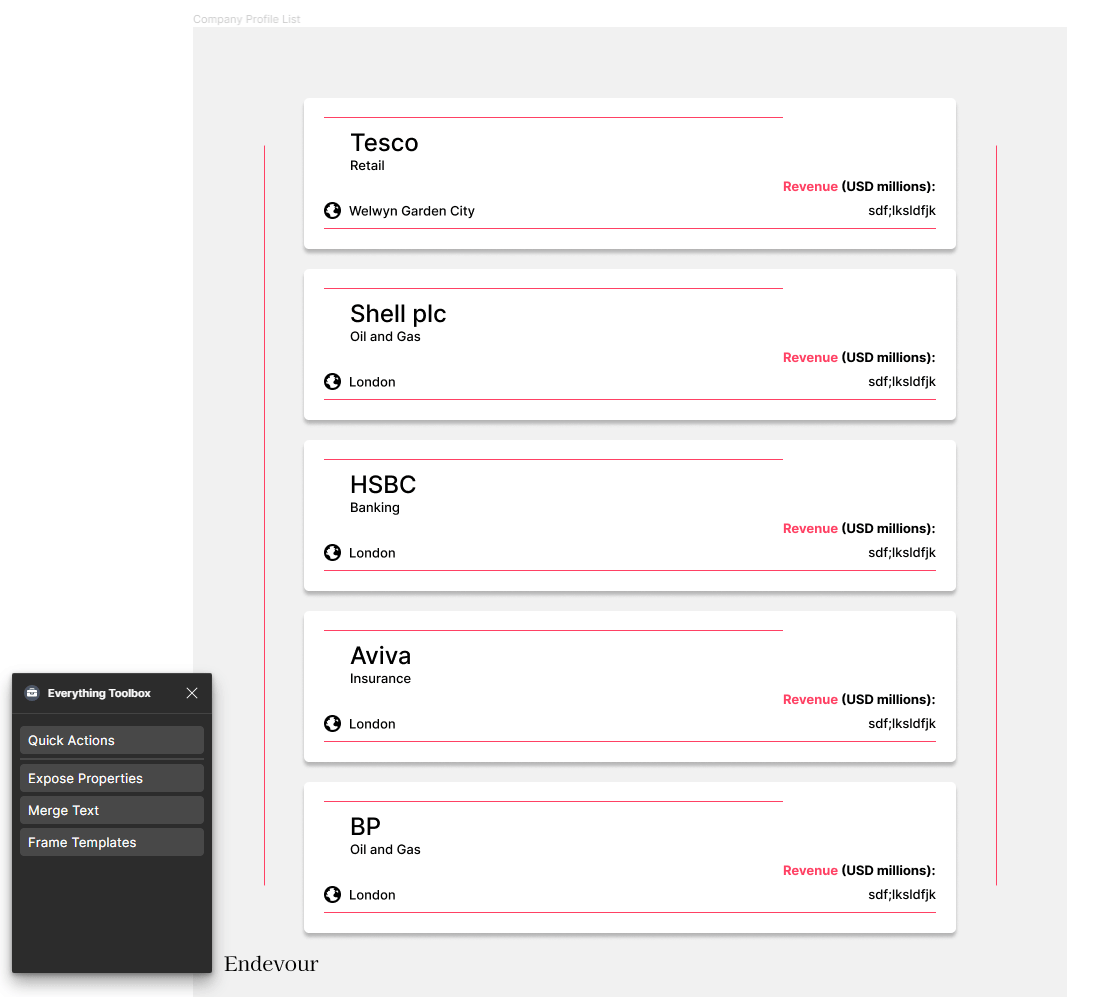Select the Banking industry label
1109x997 pixels.
point(375,508)
